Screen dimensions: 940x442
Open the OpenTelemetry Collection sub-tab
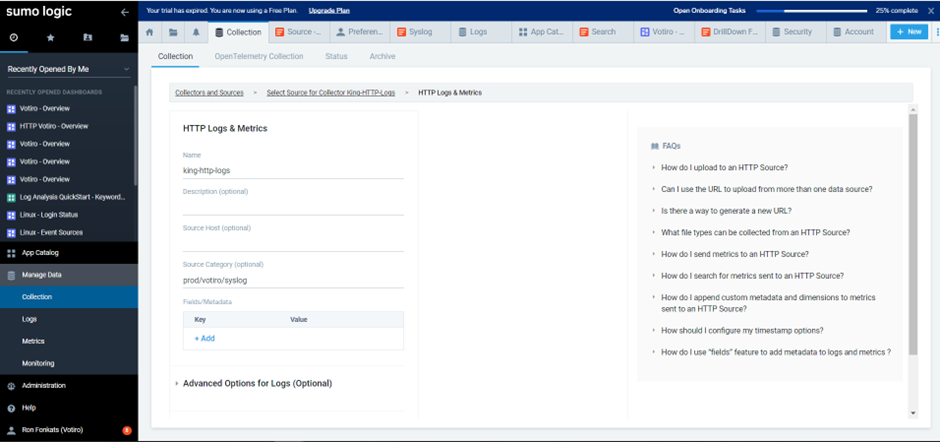pyautogui.click(x=259, y=56)
